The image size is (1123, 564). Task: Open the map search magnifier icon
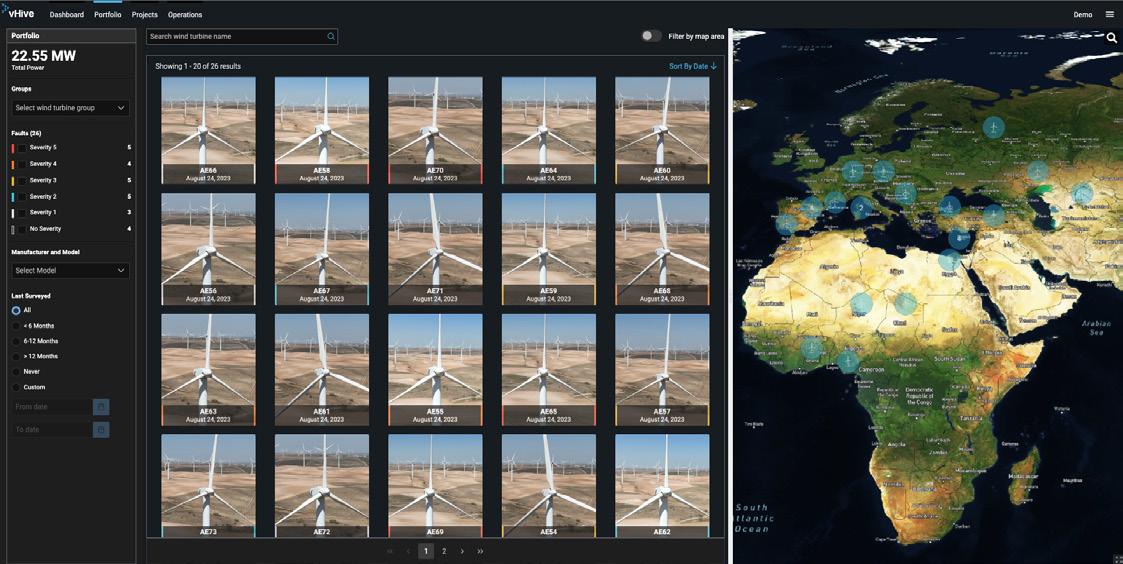(1111, 39)
